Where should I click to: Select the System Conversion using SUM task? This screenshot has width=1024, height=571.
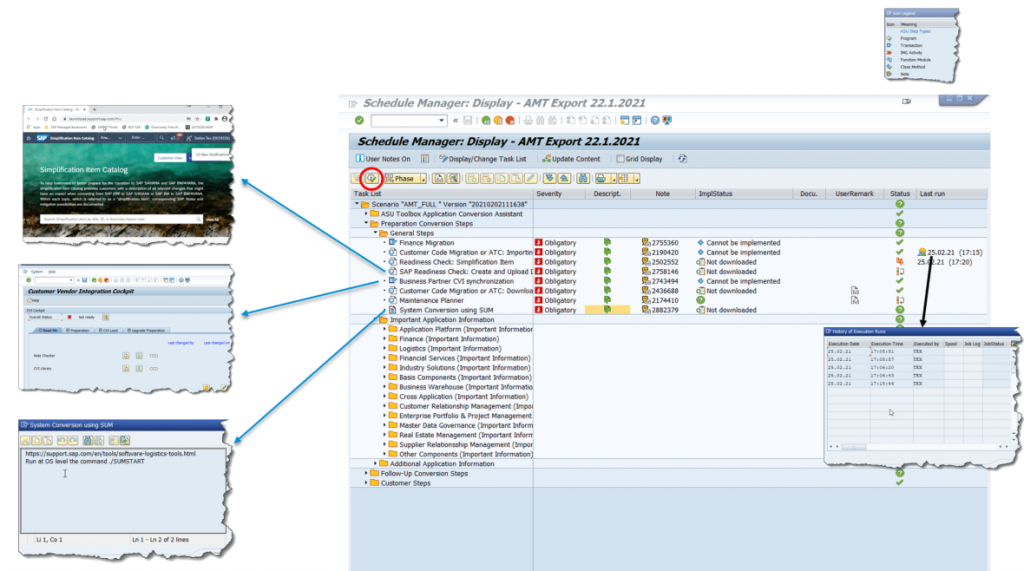[x=446, y=310]
